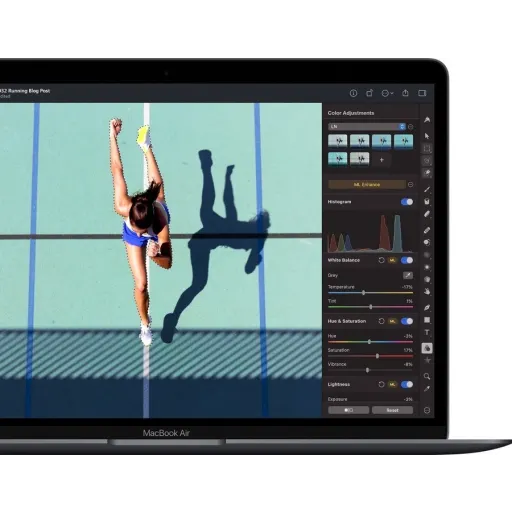Apply ML to White Balance
This screenshot has width=512, height=512.
click(392, 260)
